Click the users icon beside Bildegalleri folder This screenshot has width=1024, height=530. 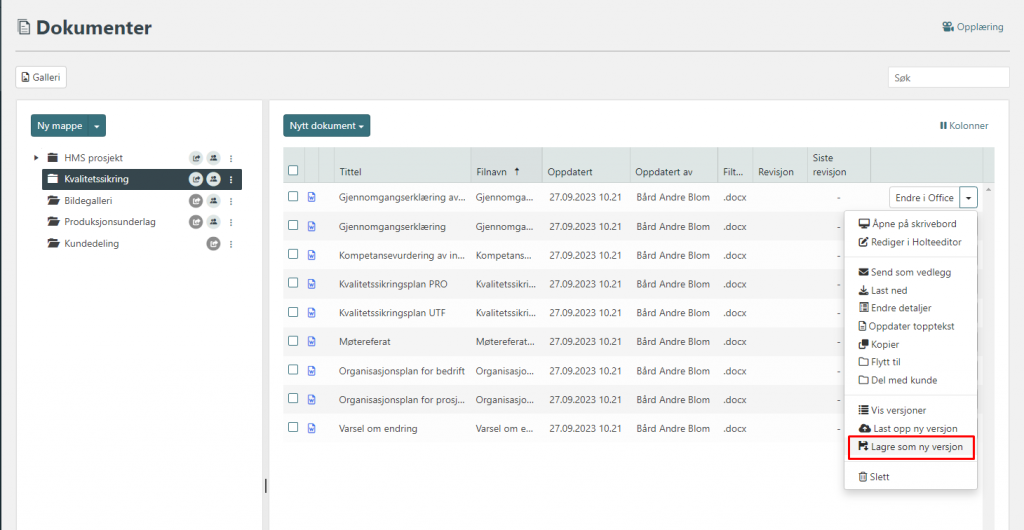pos(213,201)
